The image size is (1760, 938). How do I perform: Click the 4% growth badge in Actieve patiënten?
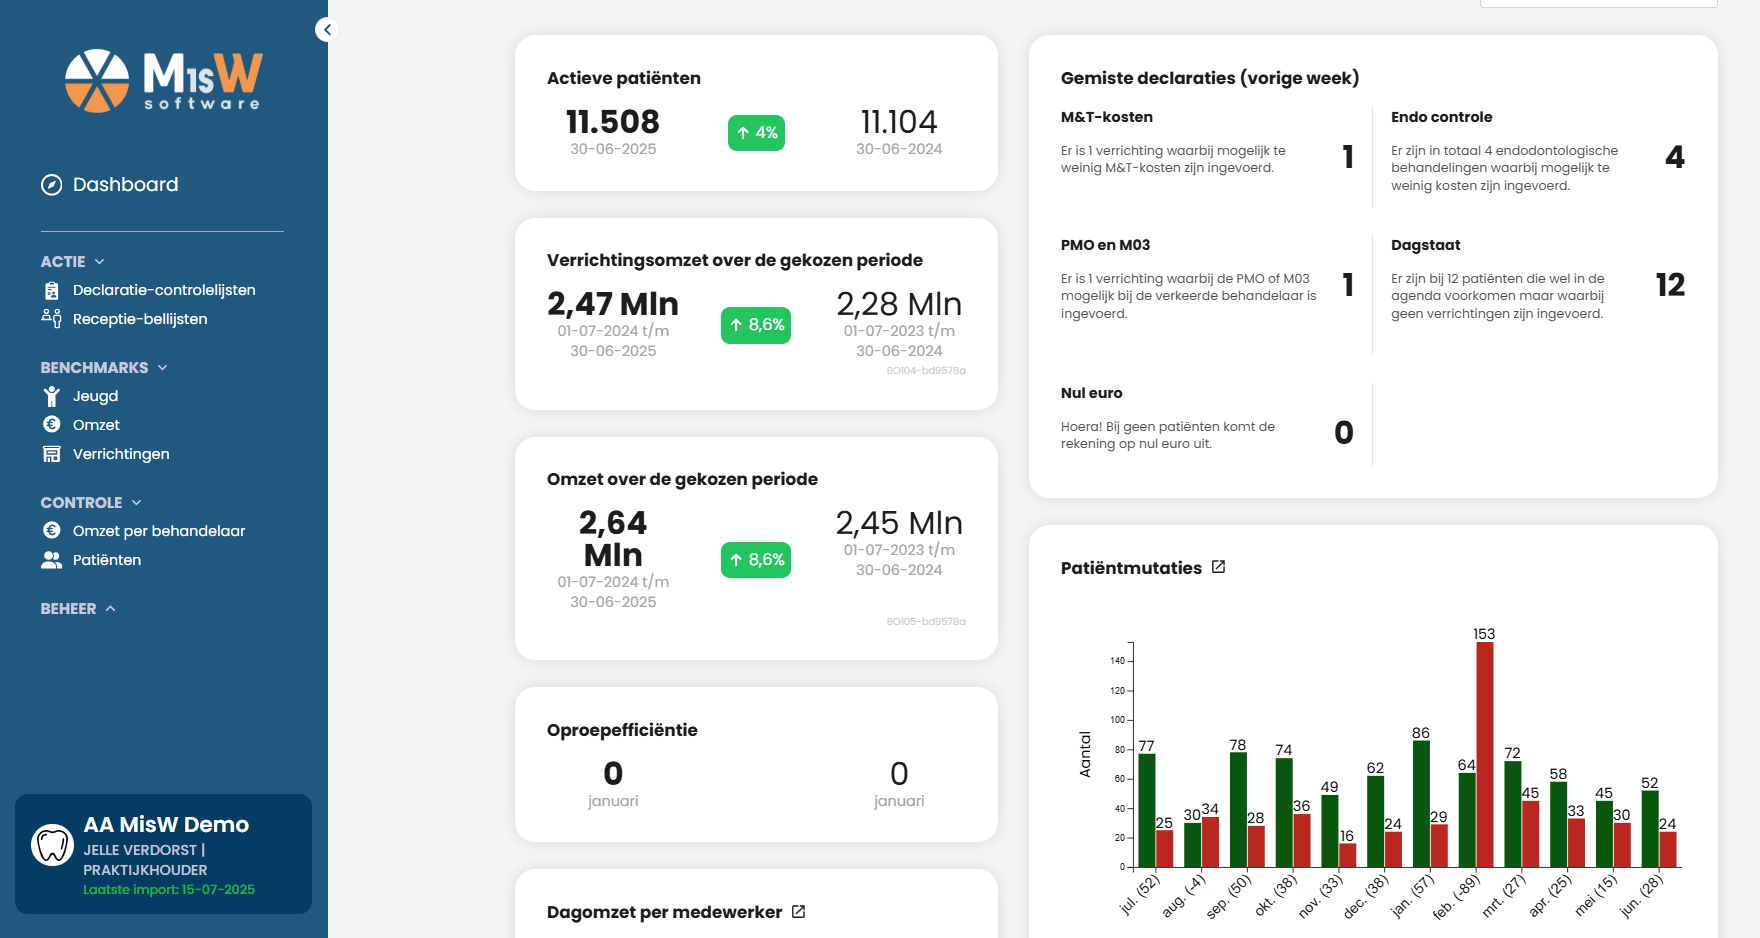[x=756, y=133]
